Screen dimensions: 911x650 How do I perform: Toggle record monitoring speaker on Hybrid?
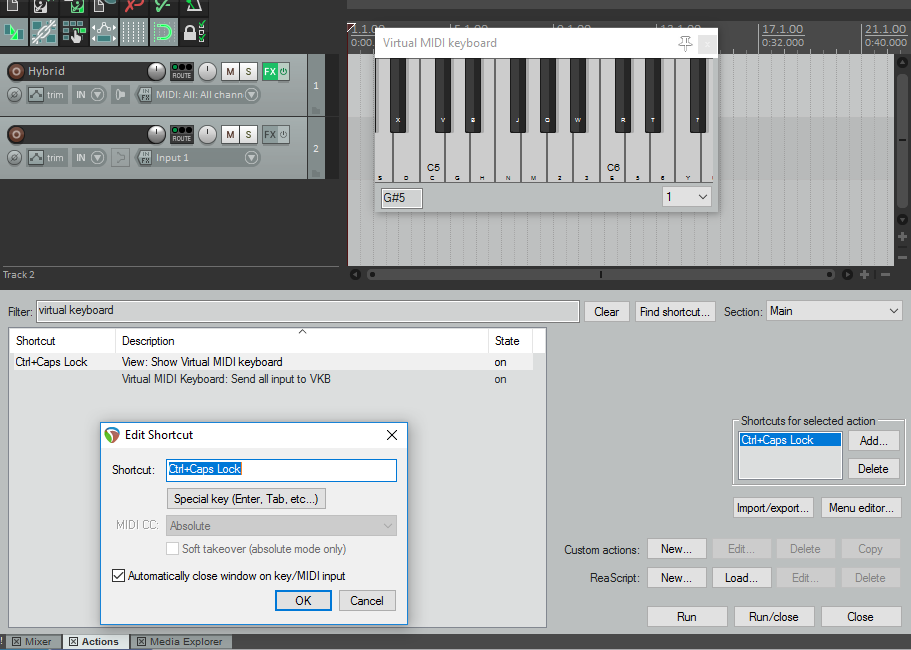(120, 95)
